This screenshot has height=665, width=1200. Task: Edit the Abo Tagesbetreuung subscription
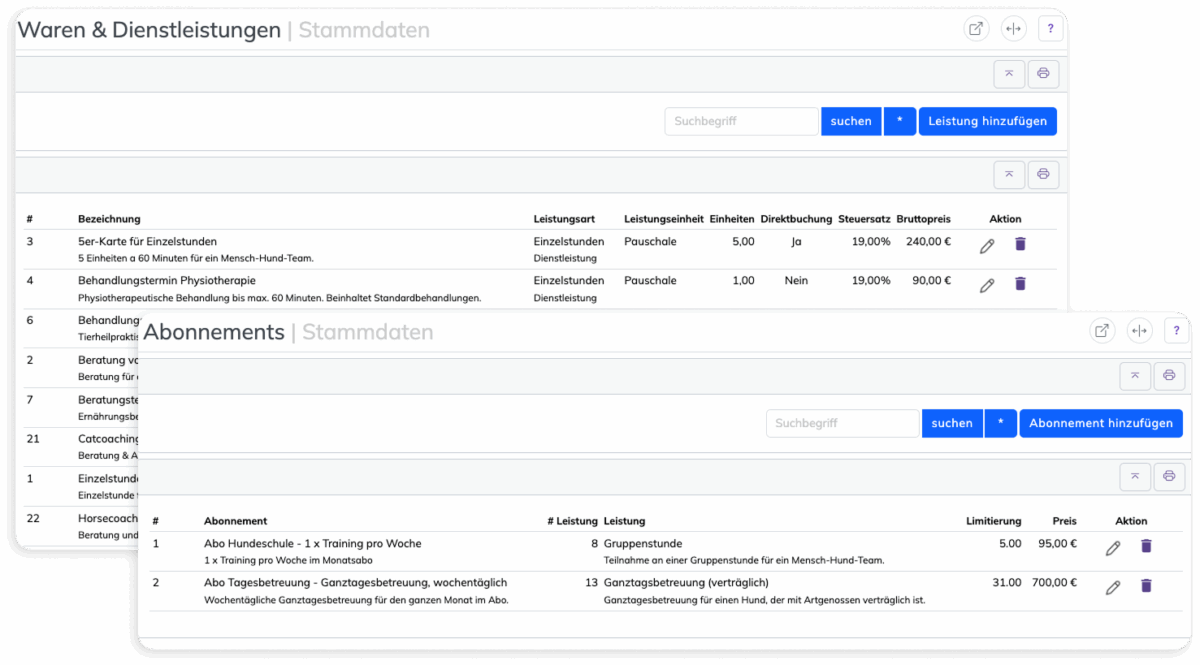point(1113,587)
